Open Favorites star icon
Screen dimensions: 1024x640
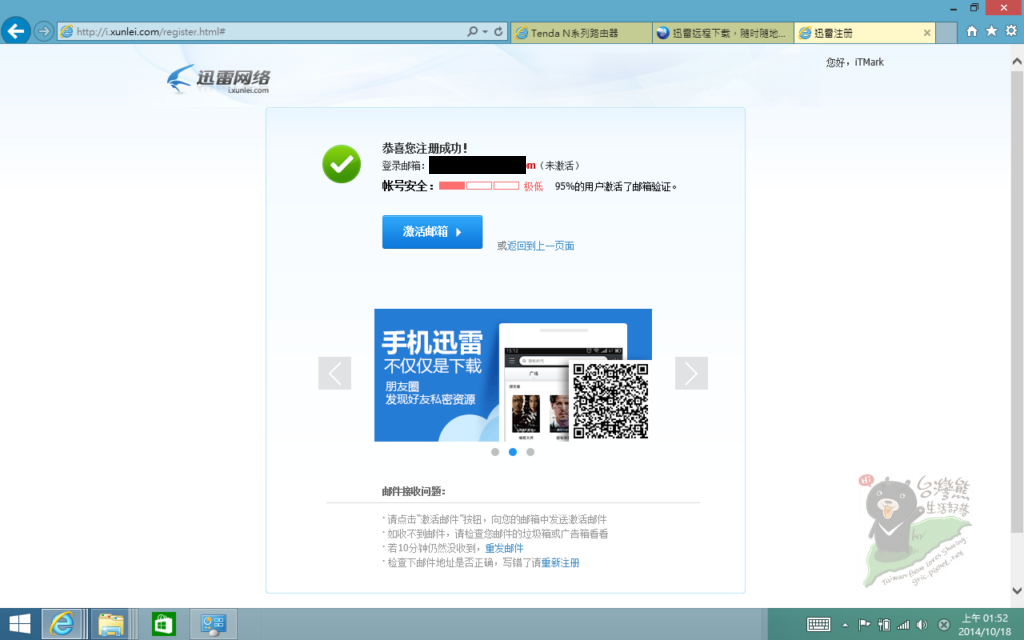coord(991,31)
